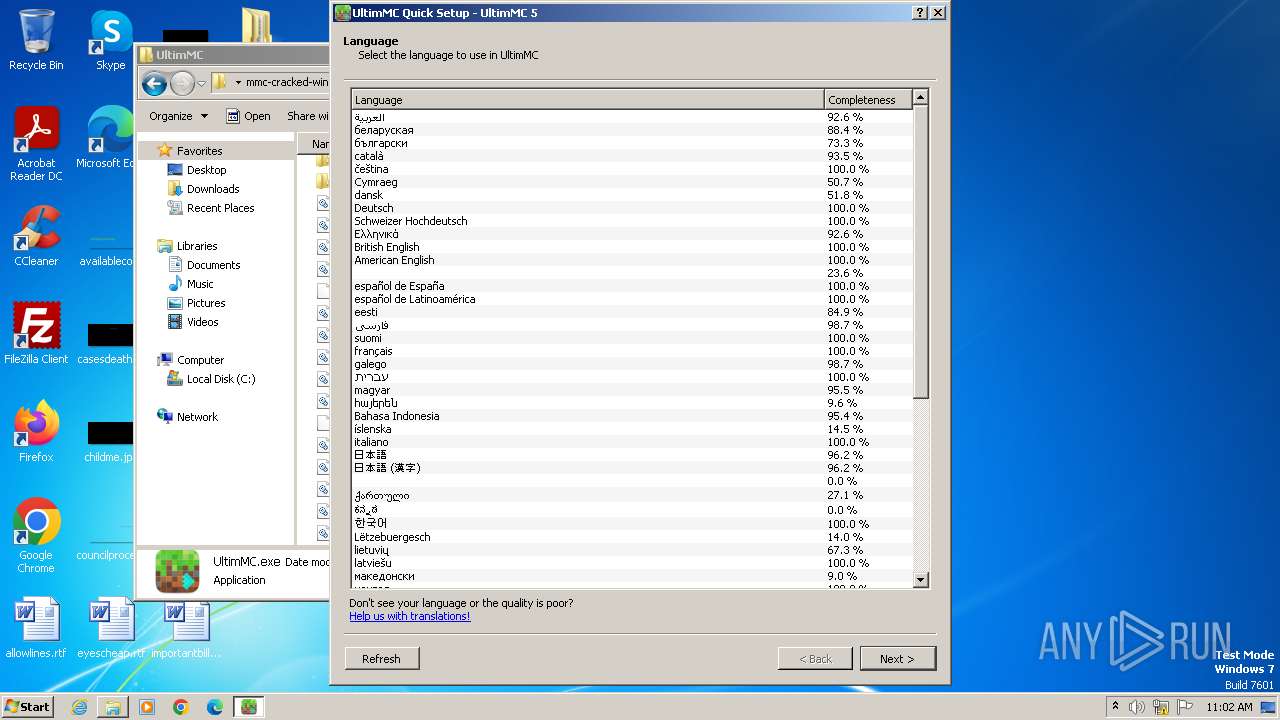
Task: Click the Edge taskbar icon
Action: [215, 707]
